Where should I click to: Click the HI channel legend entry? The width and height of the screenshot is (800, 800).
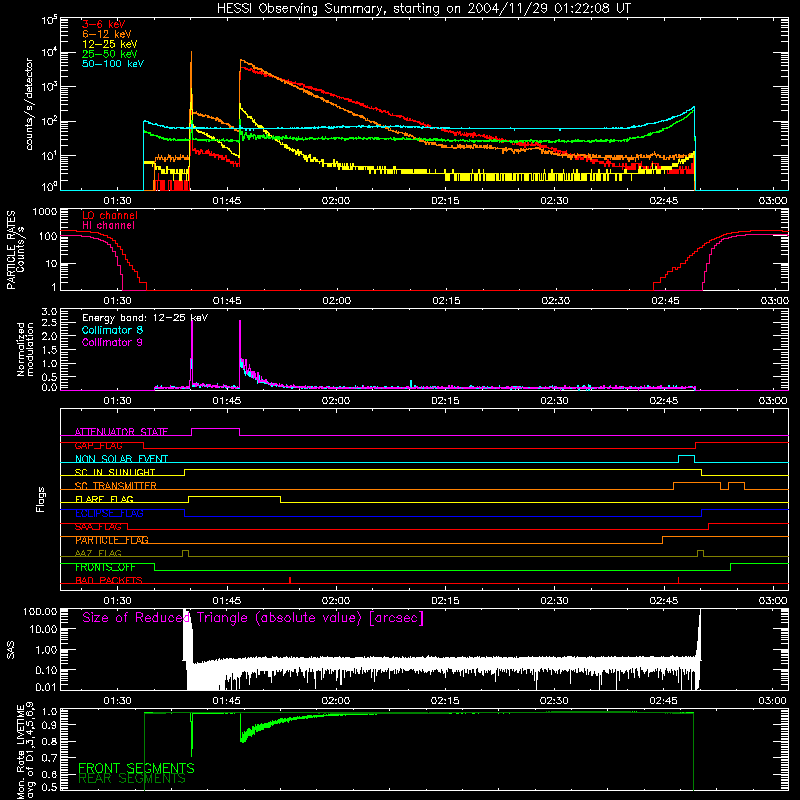pyautogui.click(x=108, y=226)
